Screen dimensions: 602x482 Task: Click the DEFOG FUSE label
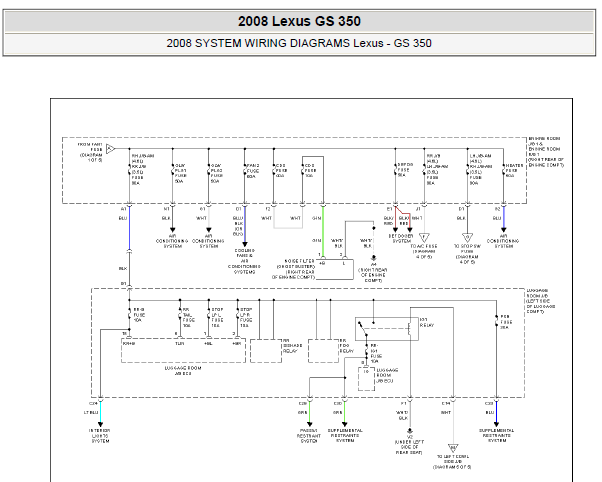click(x=405, y=170)
